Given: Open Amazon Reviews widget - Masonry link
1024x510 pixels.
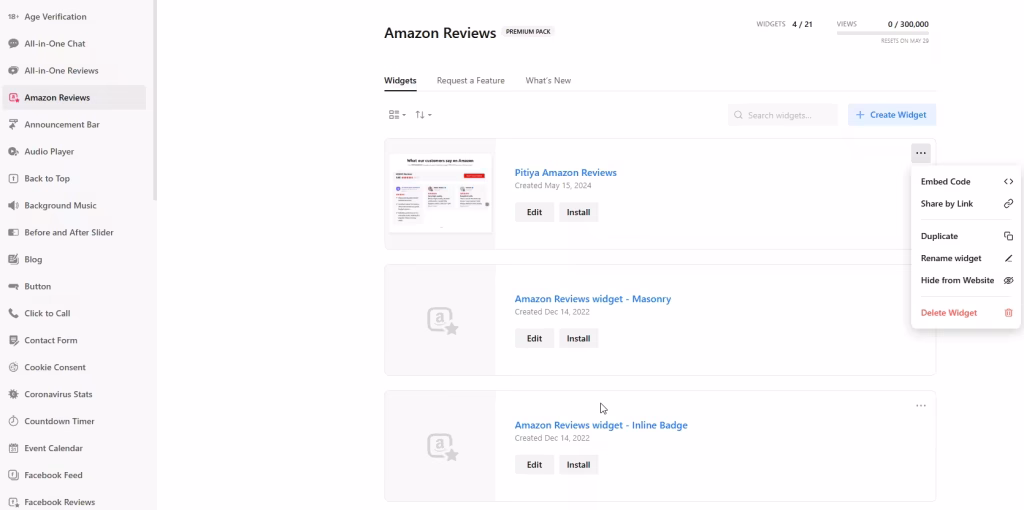Looking at the screenshot, I should (593, 299).
